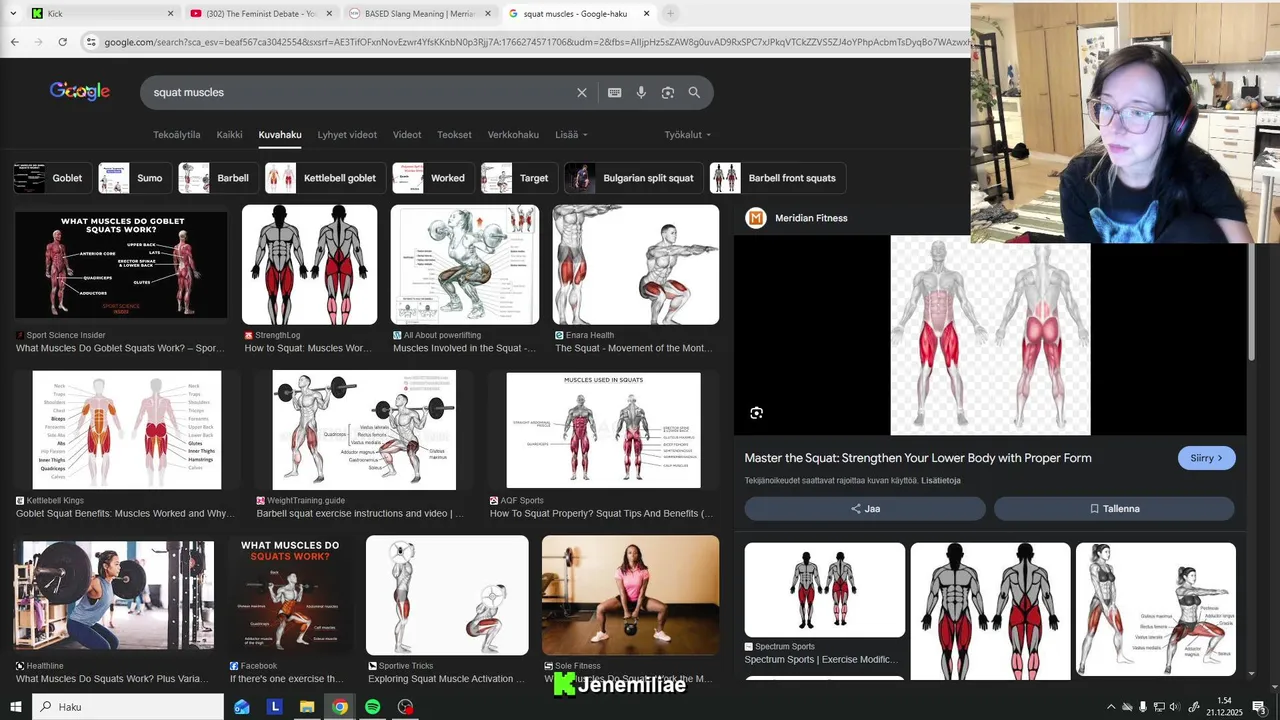Show hidden system tray icons
The image size is (1280, 720).
click(1110, 707)
